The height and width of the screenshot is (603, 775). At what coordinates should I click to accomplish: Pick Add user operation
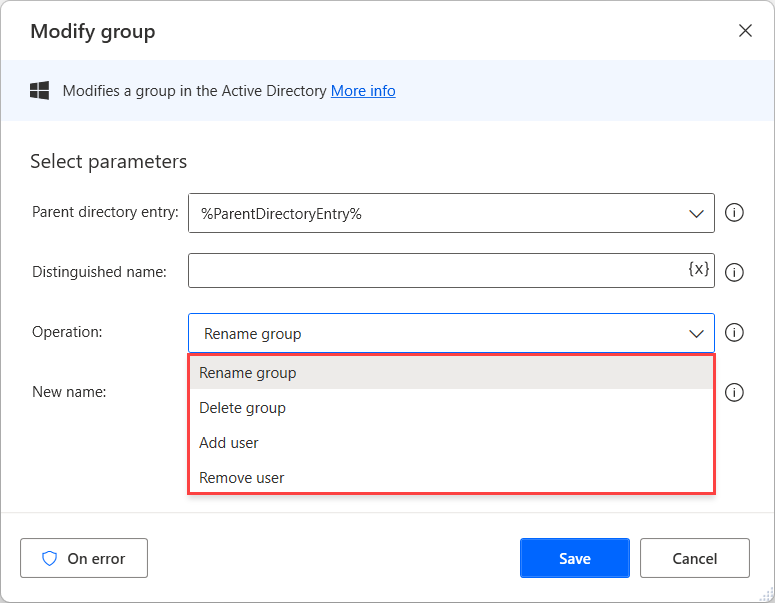click(451, 443)
